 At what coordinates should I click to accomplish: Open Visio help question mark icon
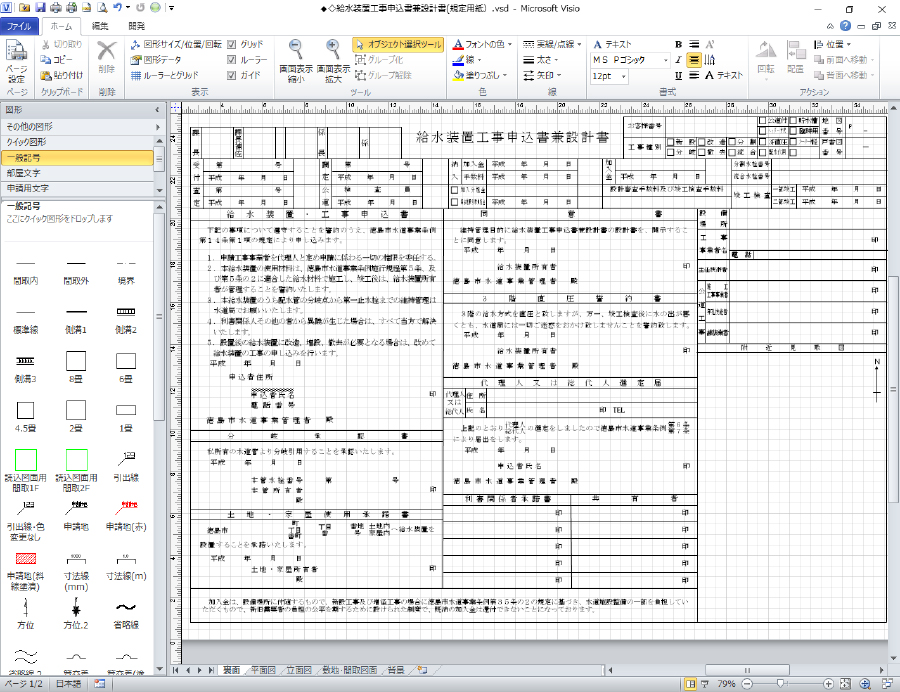tap(845, 26)
